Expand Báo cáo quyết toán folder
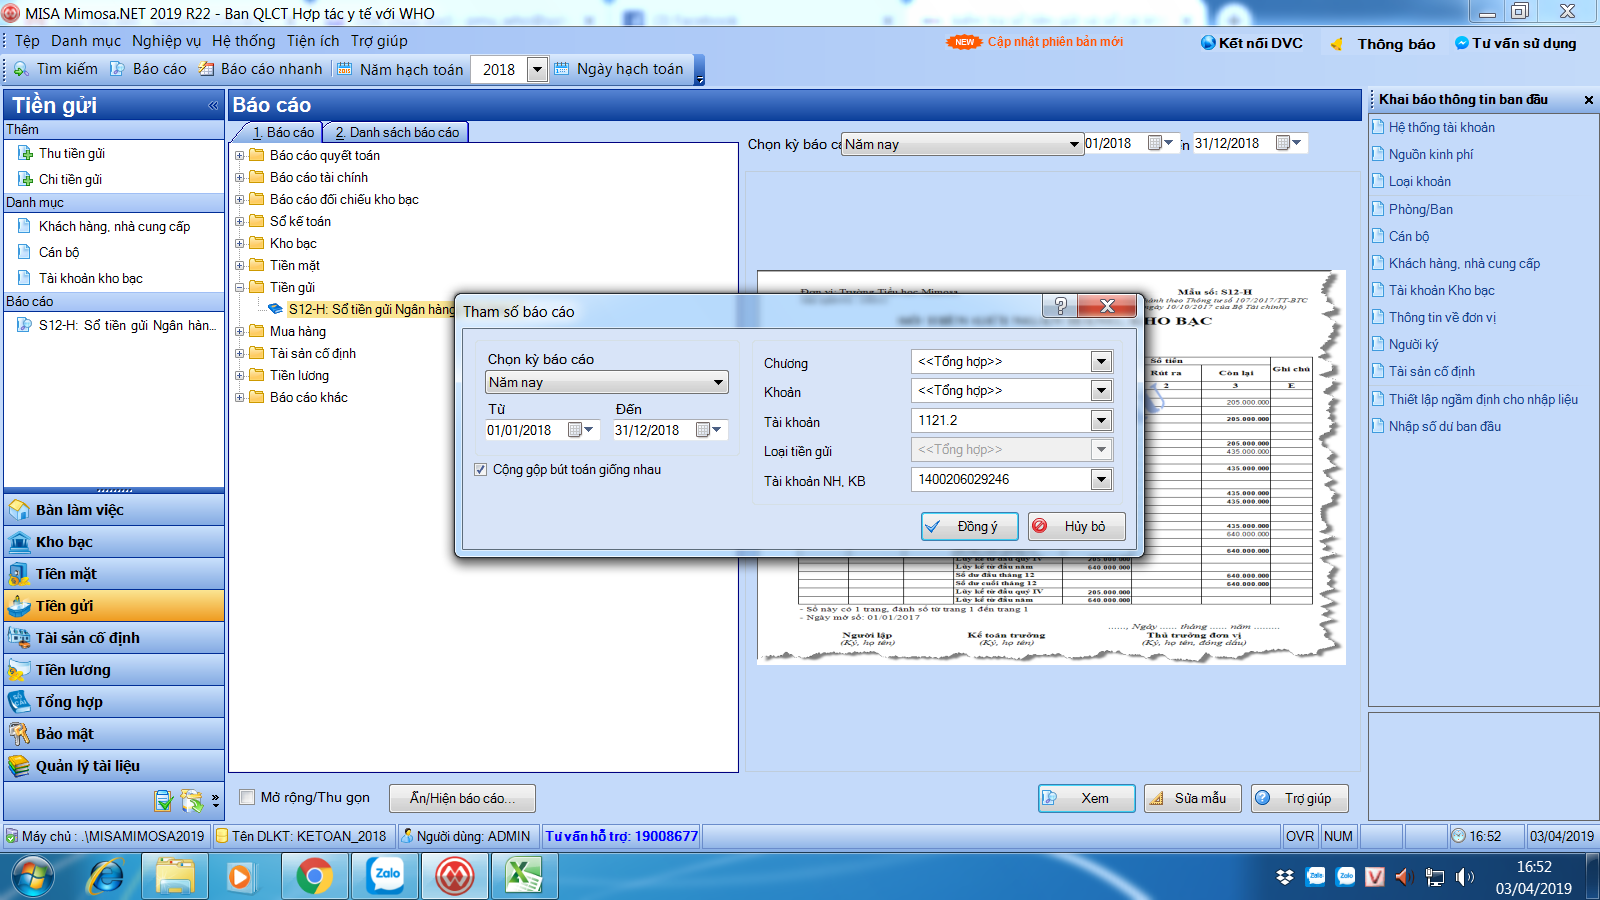The width and height of the screenshot is (1600, 900). pyautogui.click(x=239, y=155)
